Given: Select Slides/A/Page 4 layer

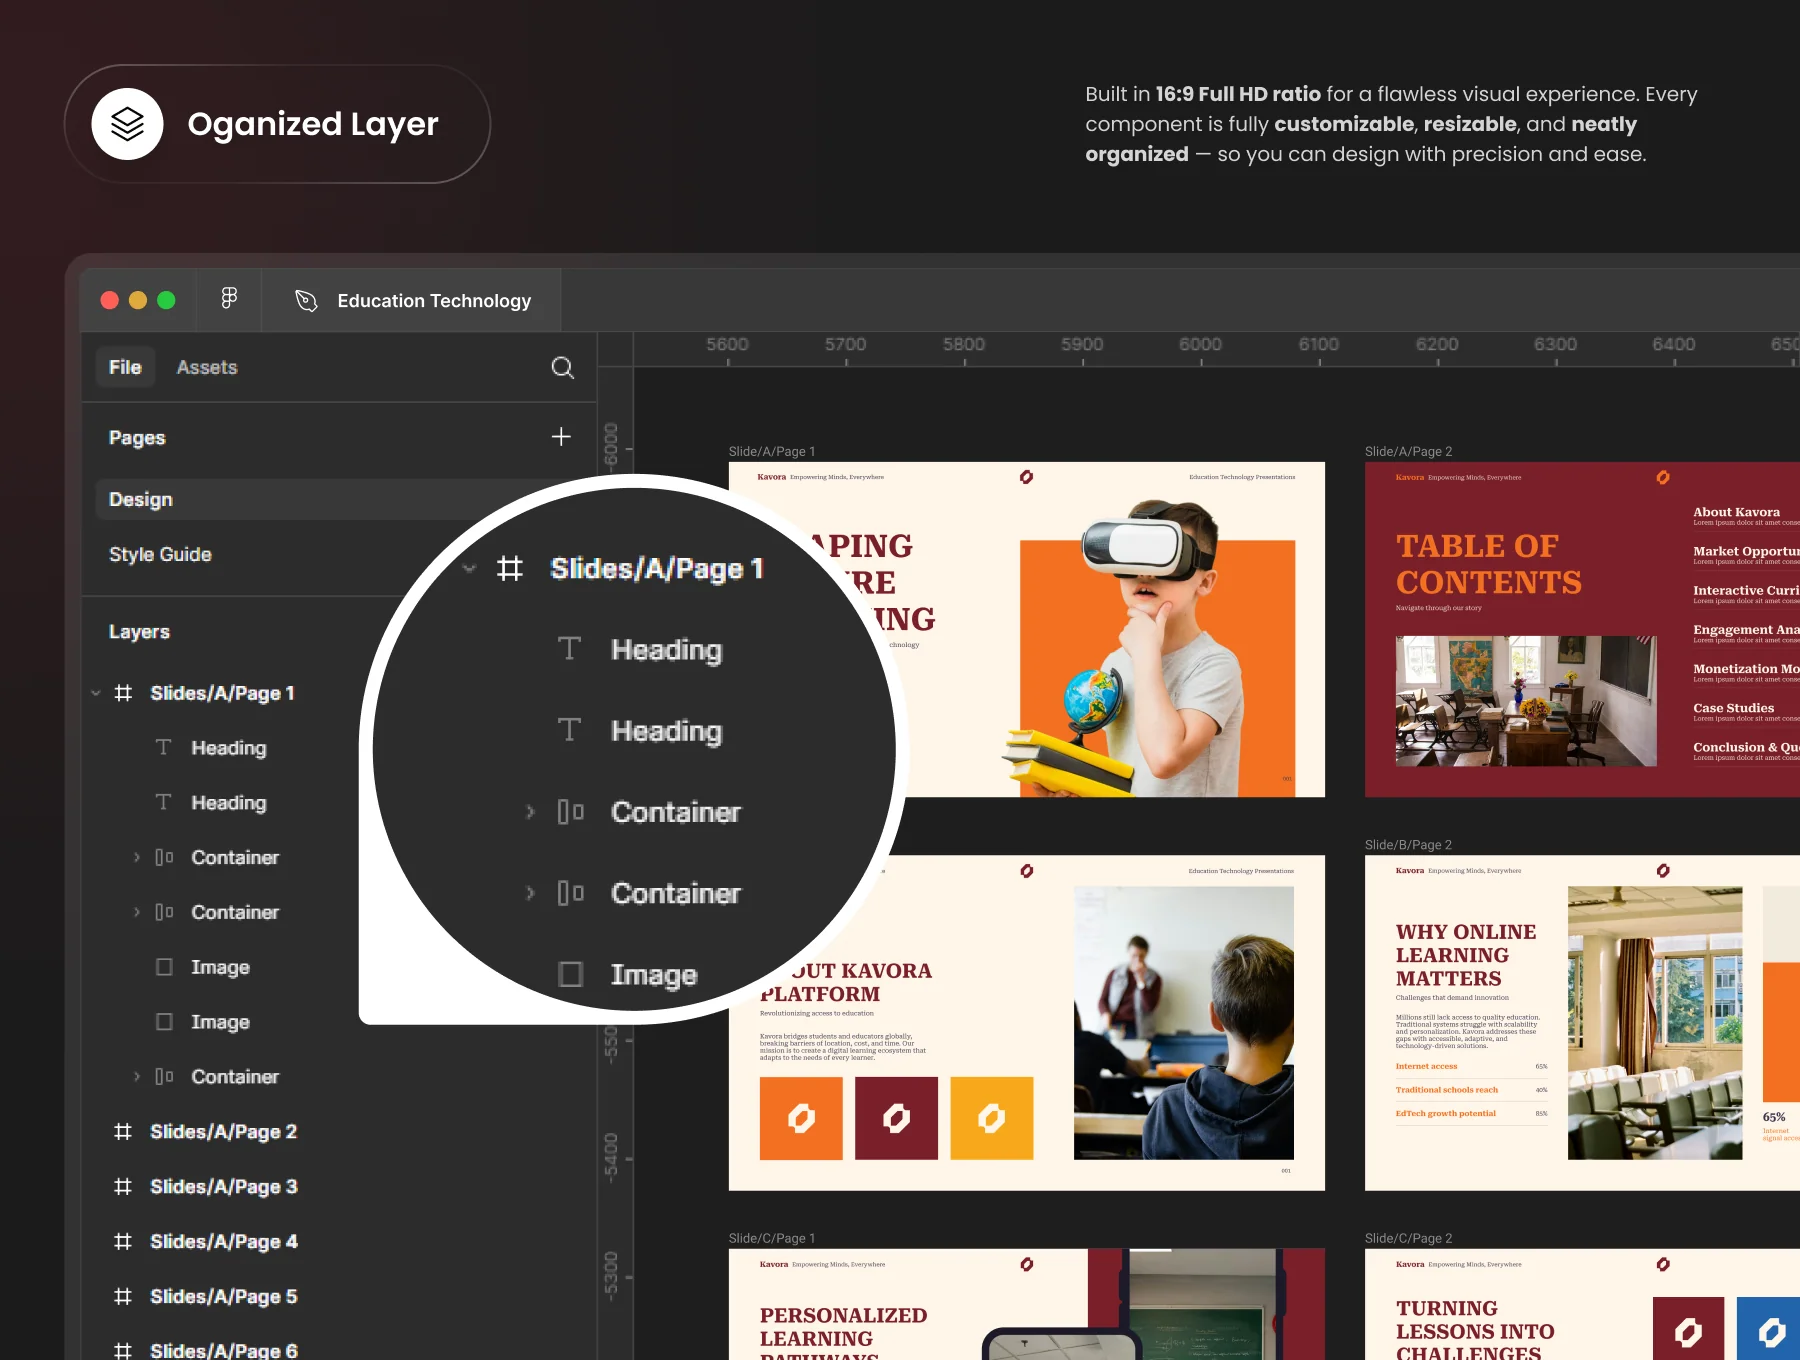Looking at the screenshot, I should tap(223, 1241).
